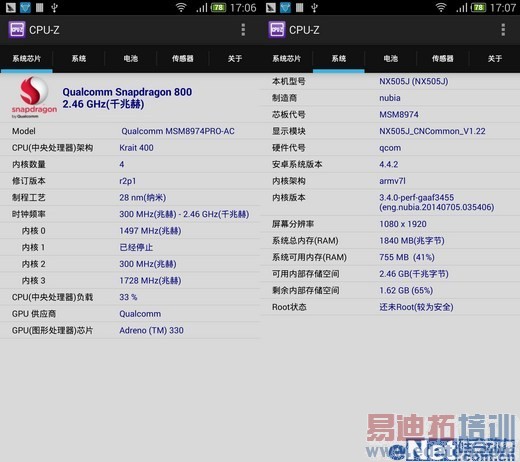Select 系统芯片 tab in right screen
The width and height of the screenshot is (520, 462).
(x=286, y=59)
